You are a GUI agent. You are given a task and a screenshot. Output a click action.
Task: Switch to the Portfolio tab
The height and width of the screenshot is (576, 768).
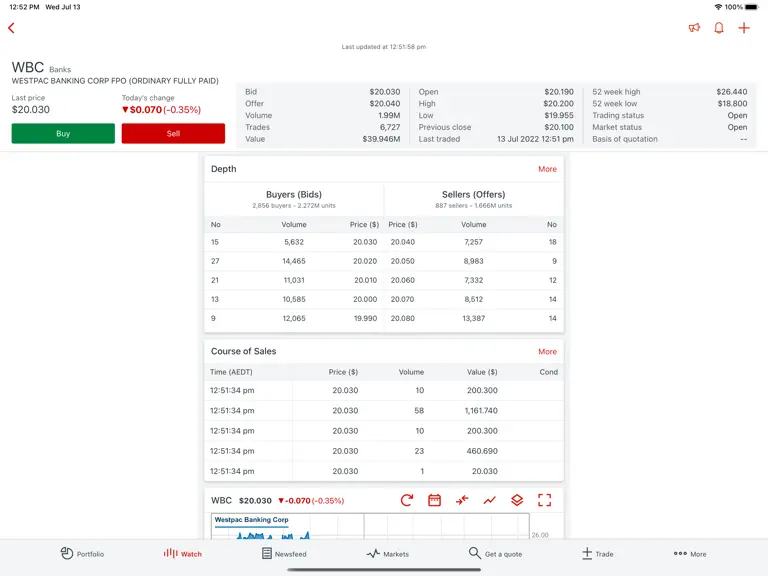[x=82, y=553]
